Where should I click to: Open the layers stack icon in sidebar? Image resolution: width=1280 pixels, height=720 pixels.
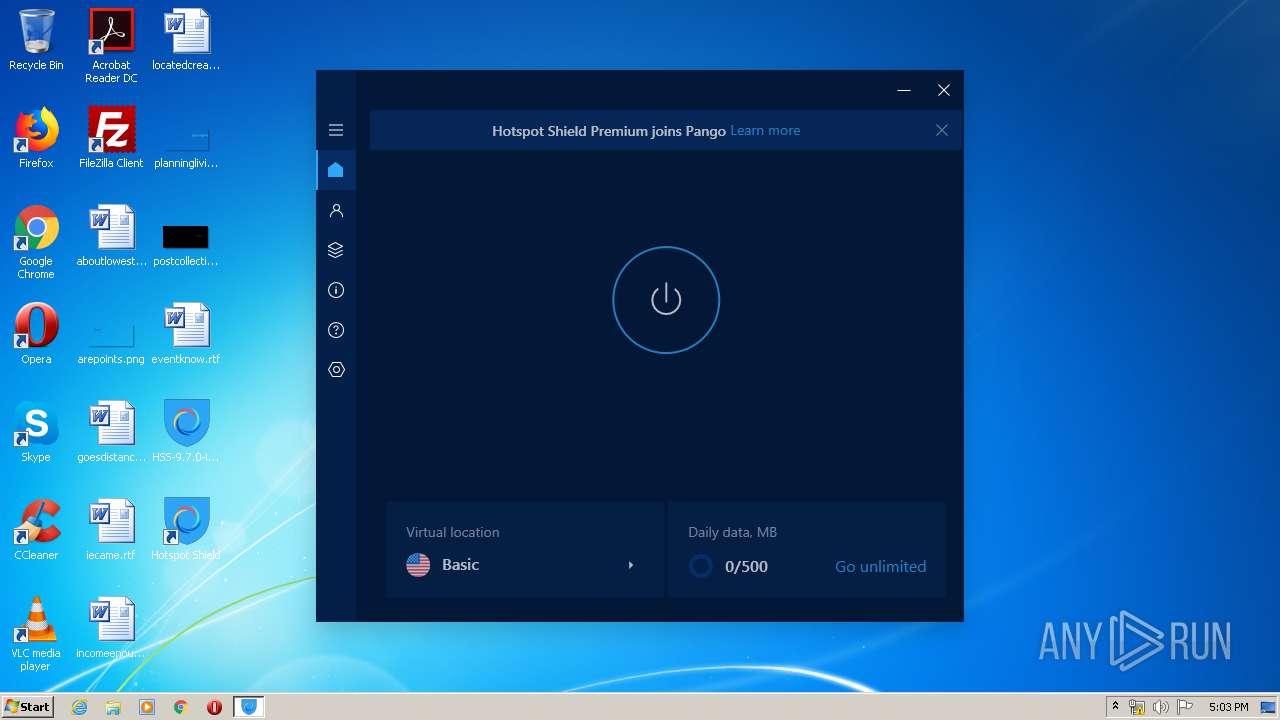tap(336, 250)
